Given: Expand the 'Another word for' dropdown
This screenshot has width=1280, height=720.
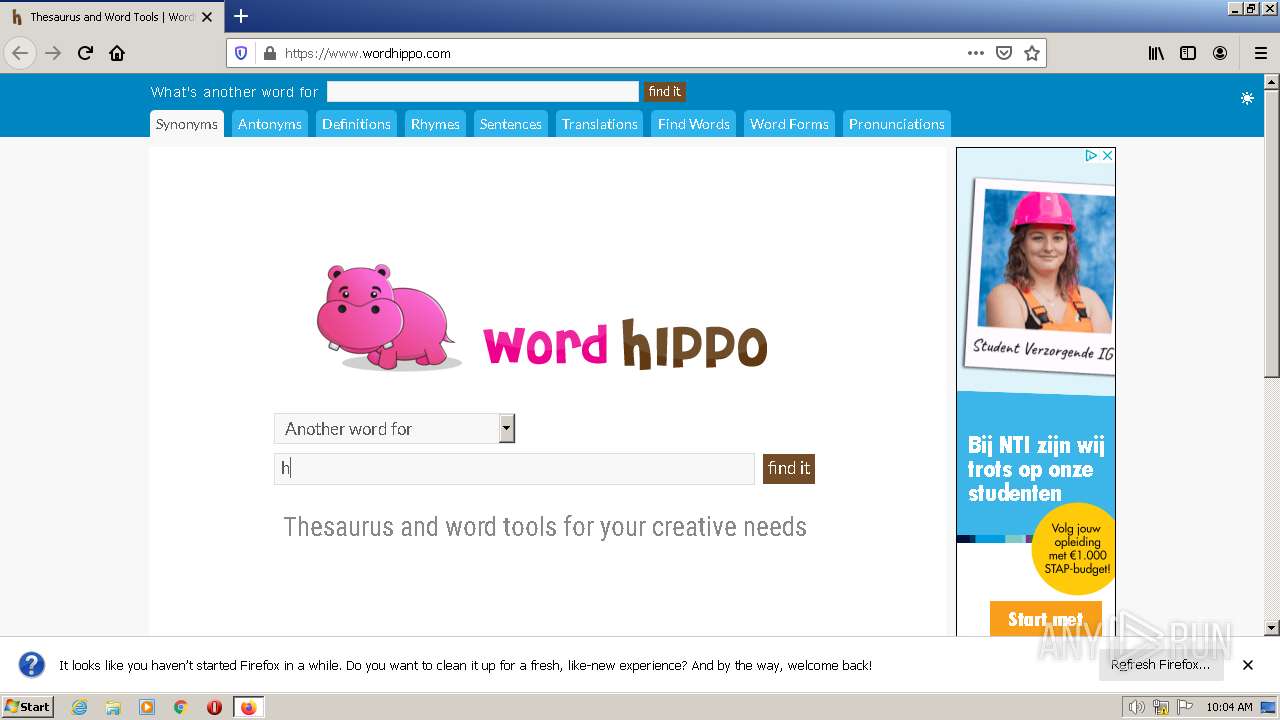Looking at the screenshot, I should (394, 429).
